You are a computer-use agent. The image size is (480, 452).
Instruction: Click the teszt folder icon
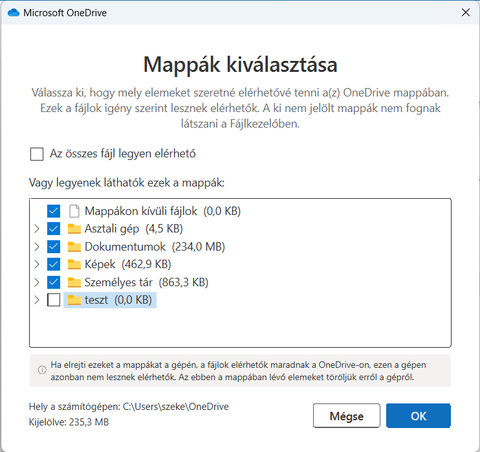[x=74, y=300]
